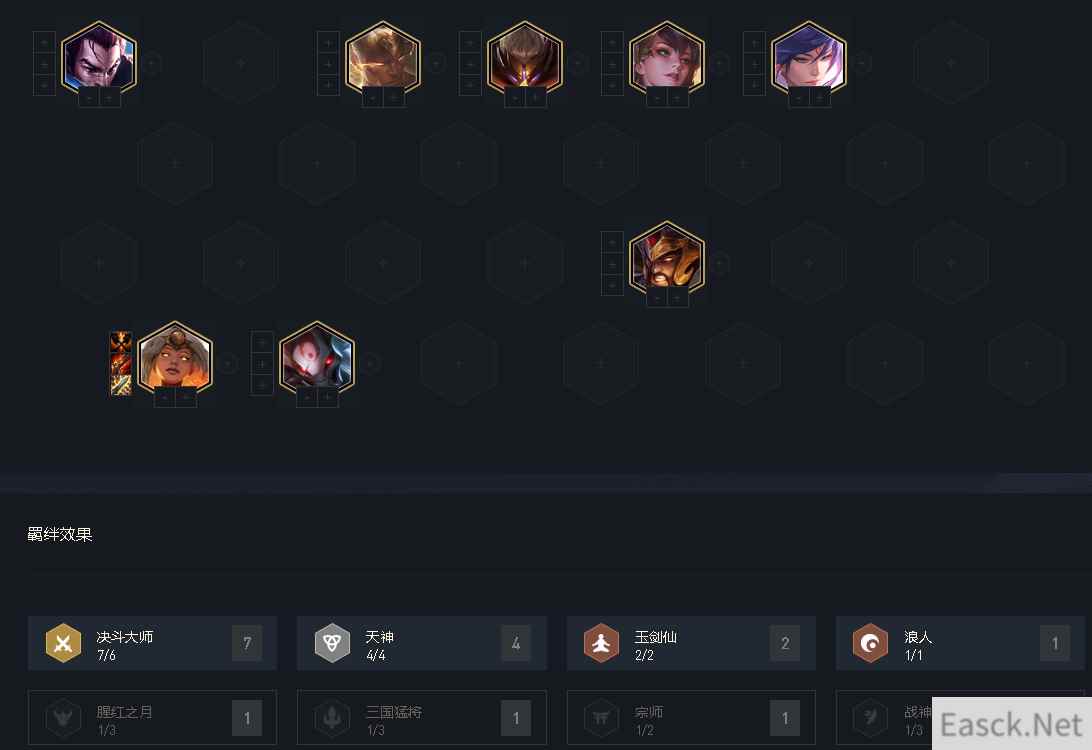Open the 玉剑仙 trait card
The height and width of the screenshot is (750, 1092).
point(691,643)
